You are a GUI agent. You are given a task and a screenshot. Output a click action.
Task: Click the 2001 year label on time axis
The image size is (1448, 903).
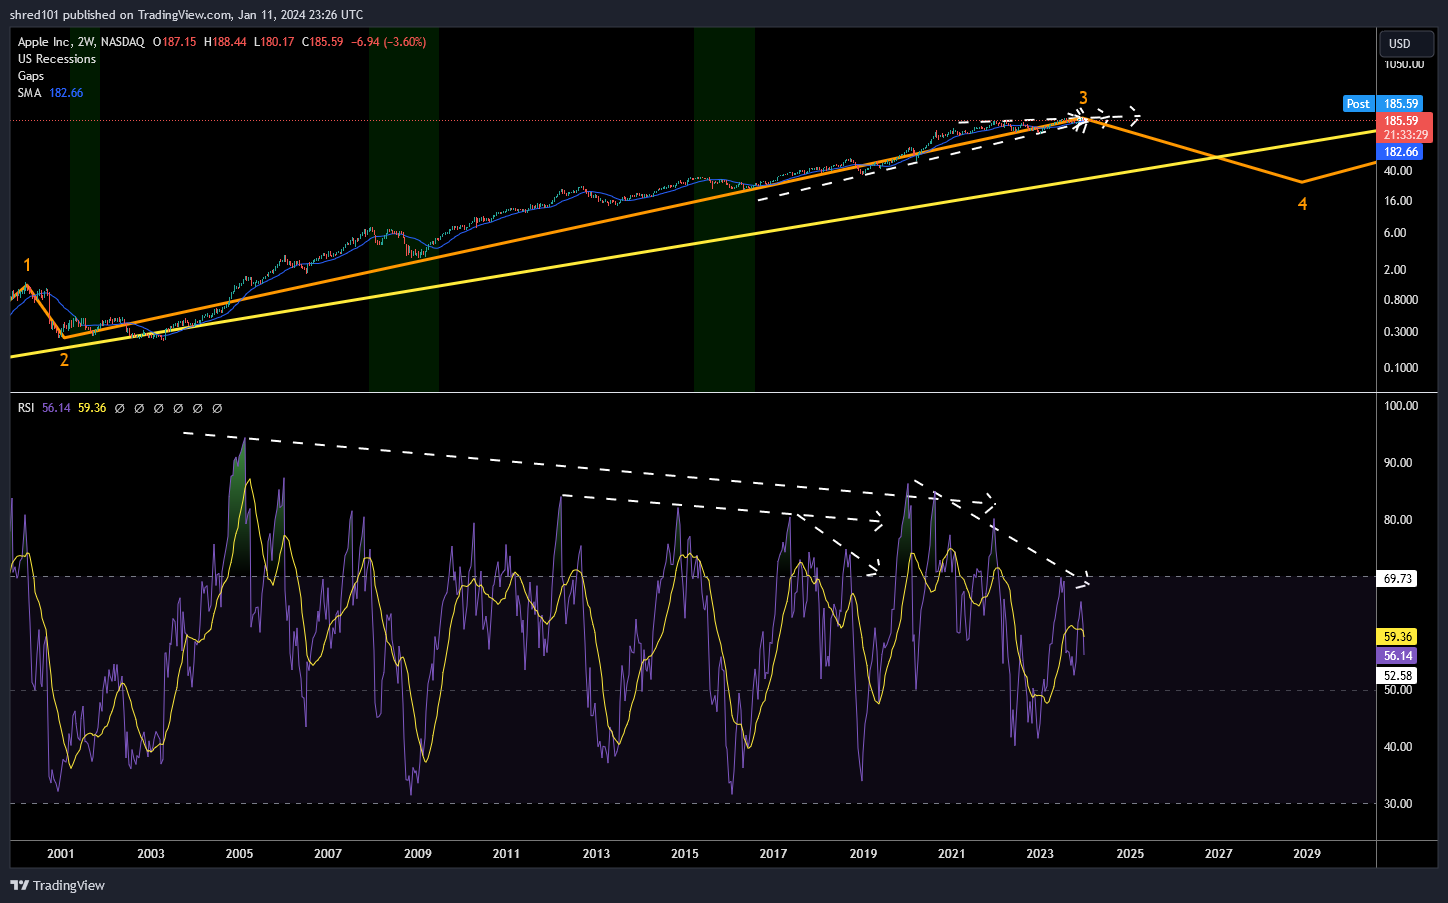pyautogui.click(x=61, y=854)
